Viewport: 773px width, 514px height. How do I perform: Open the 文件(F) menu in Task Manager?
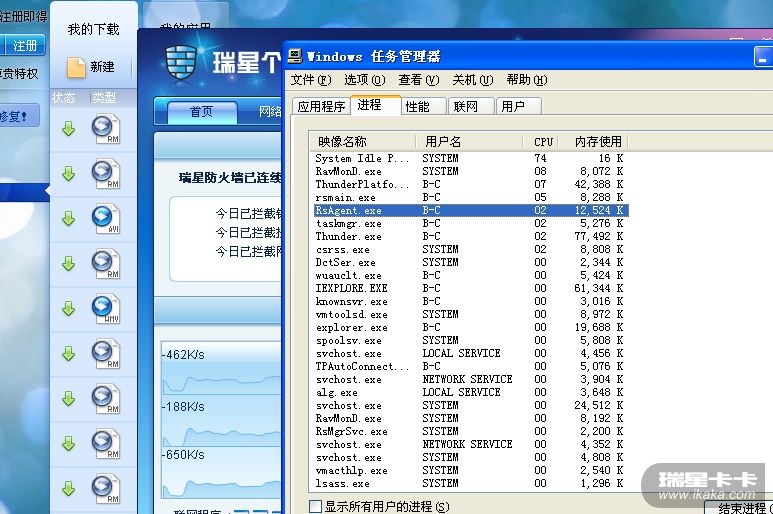pyautogui.click(x=311, y=80)
